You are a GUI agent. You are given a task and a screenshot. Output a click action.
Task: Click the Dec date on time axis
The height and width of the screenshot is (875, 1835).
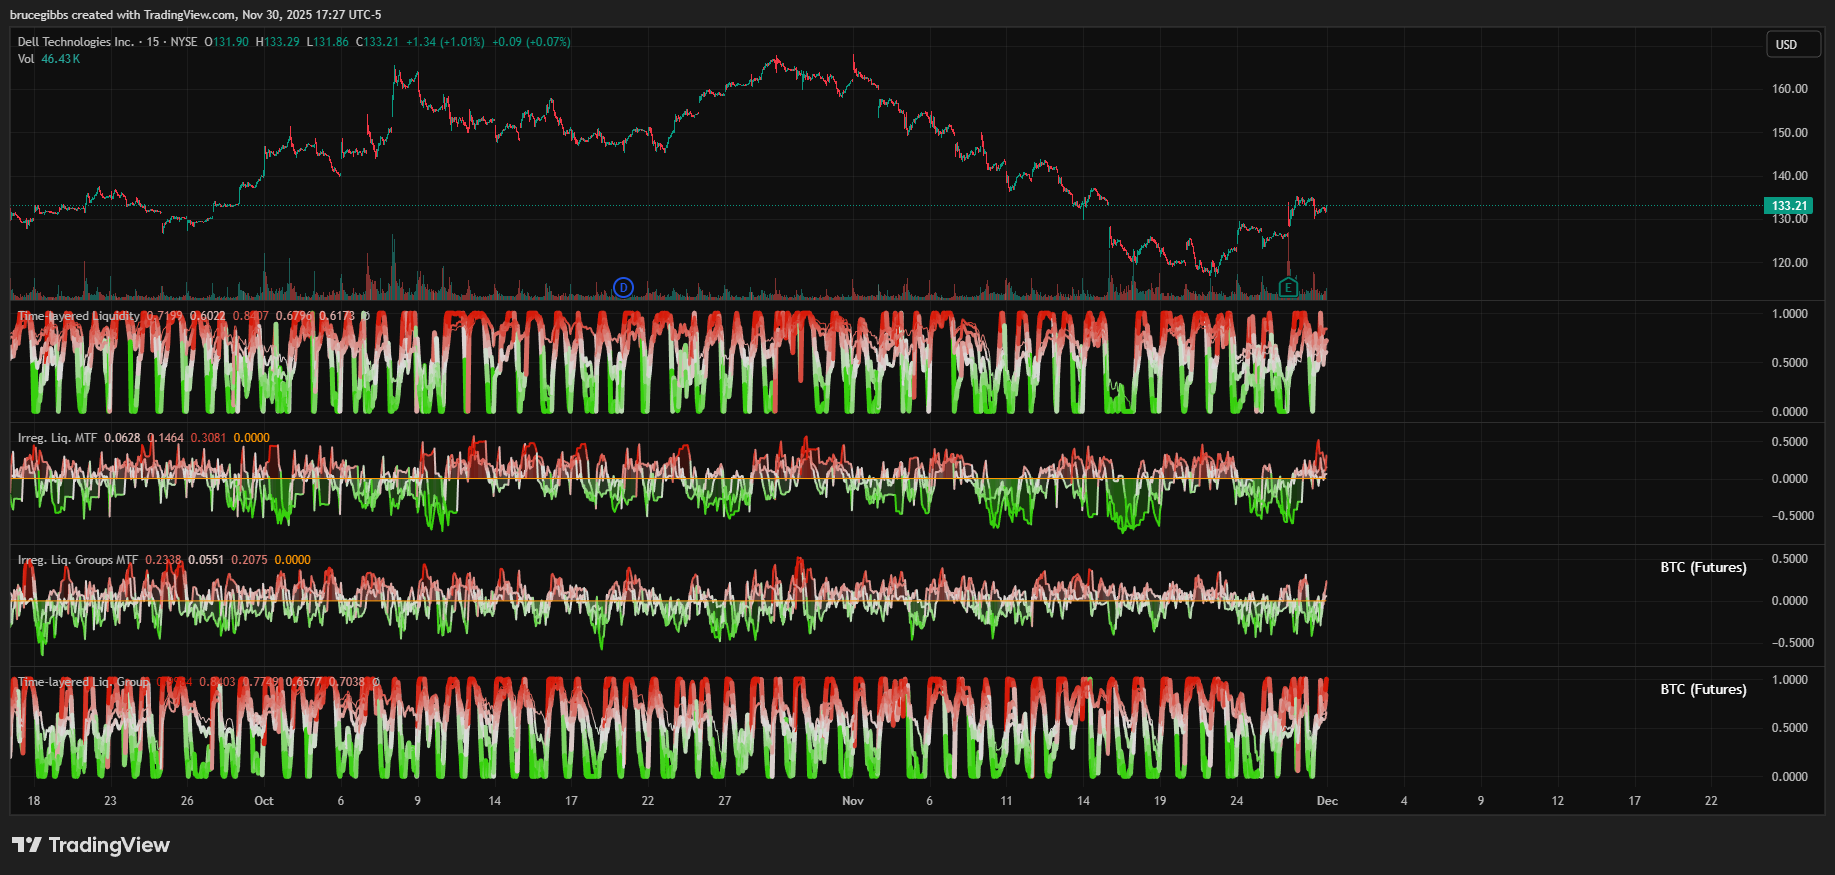1327,801
